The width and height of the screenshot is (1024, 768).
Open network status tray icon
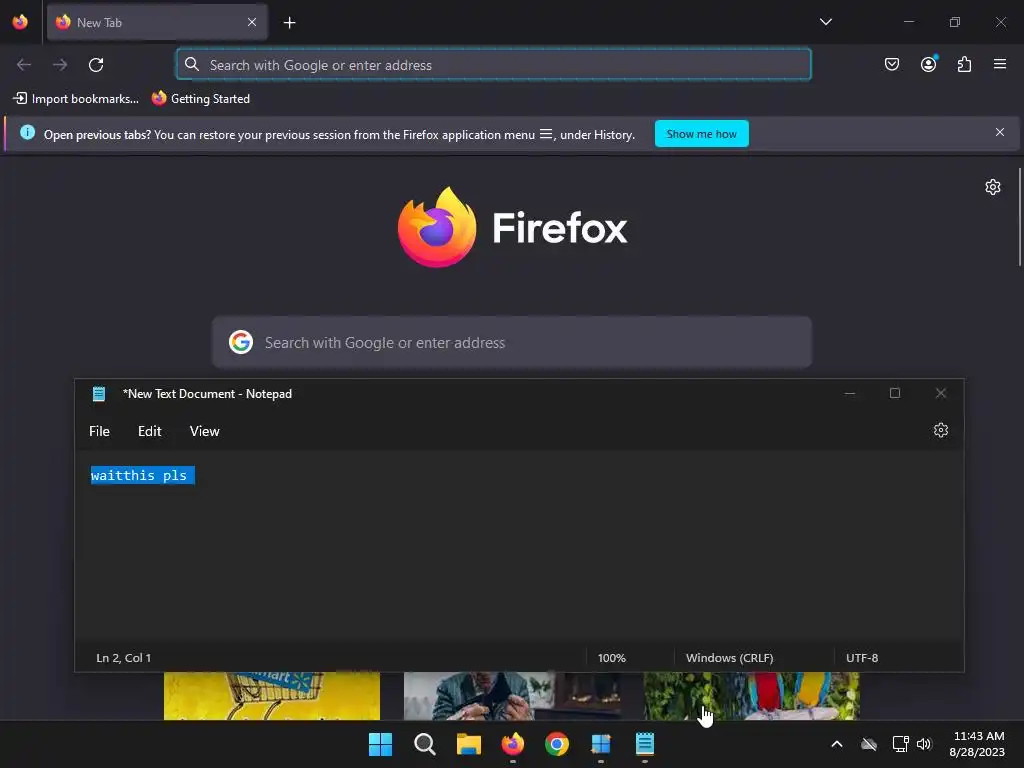(x=900, y=744)
